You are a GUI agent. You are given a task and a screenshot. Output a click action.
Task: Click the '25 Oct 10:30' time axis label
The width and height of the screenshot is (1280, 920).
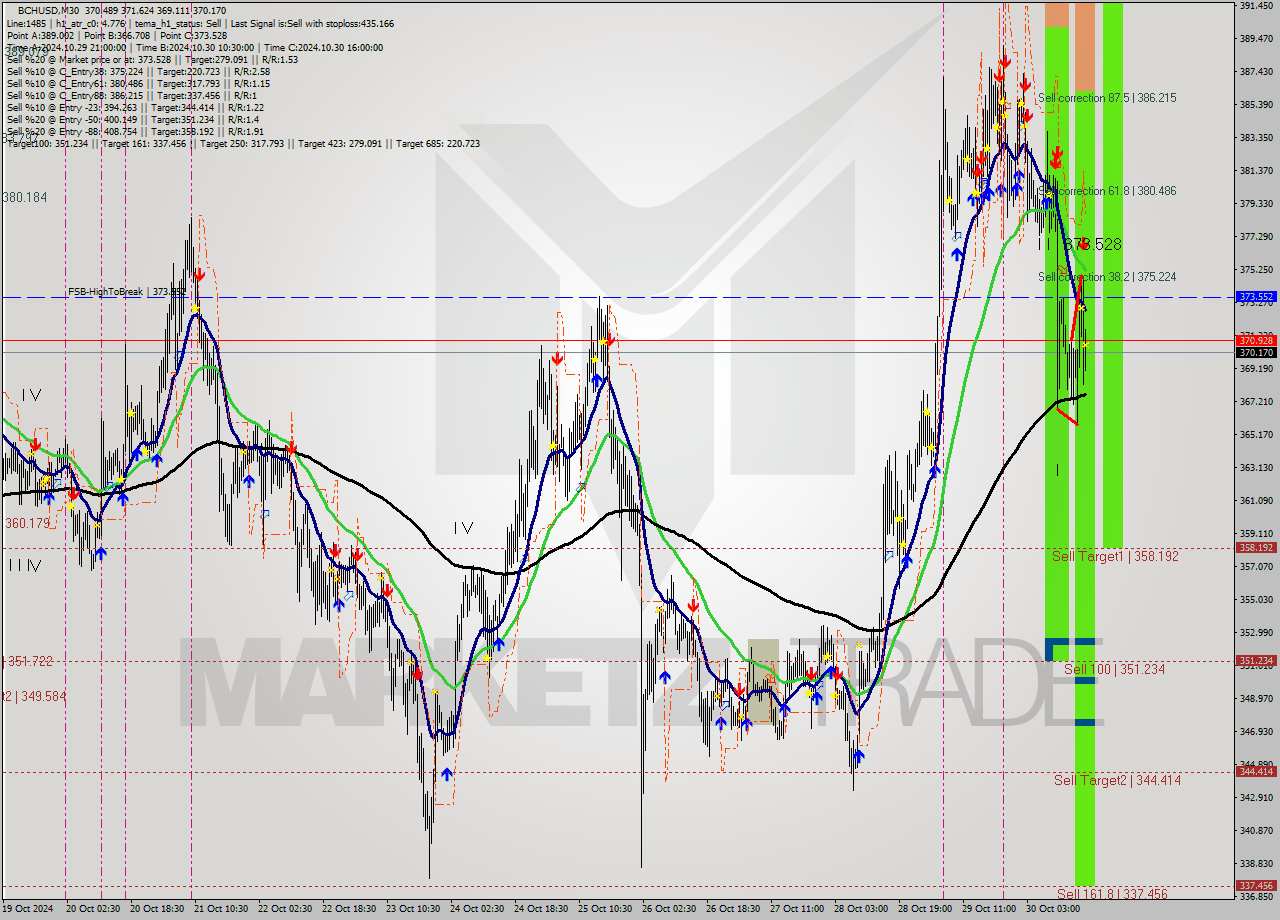click(x=605, y=909)
